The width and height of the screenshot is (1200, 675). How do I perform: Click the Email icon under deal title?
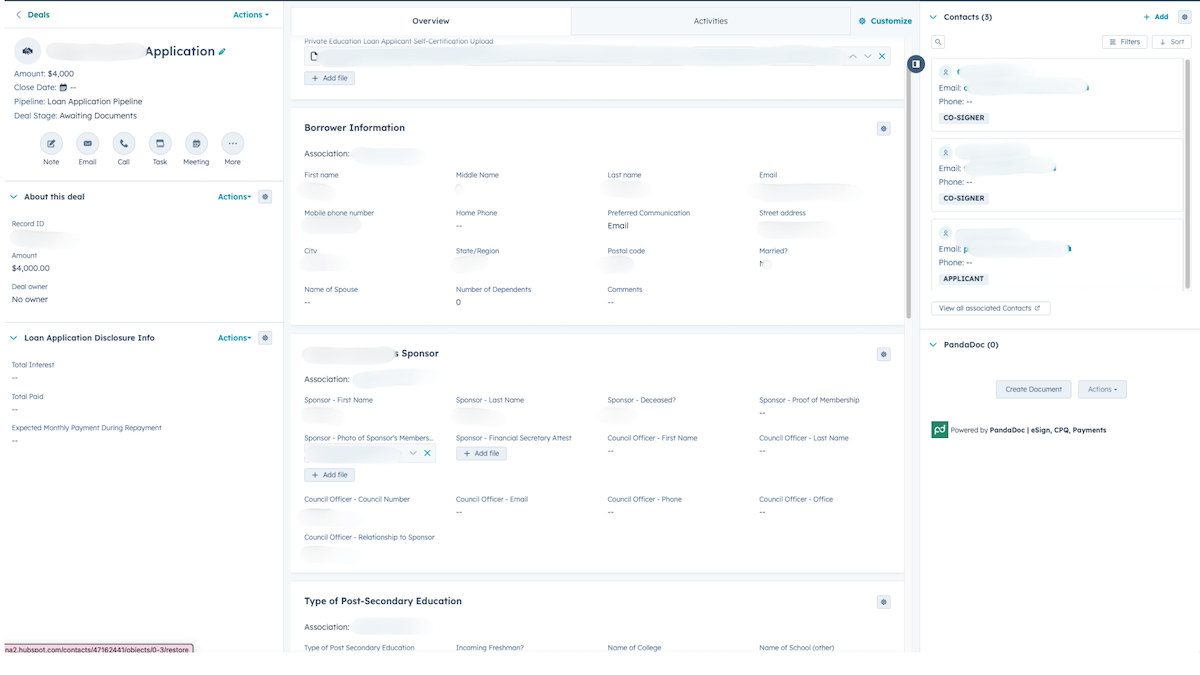pos(87,144)
